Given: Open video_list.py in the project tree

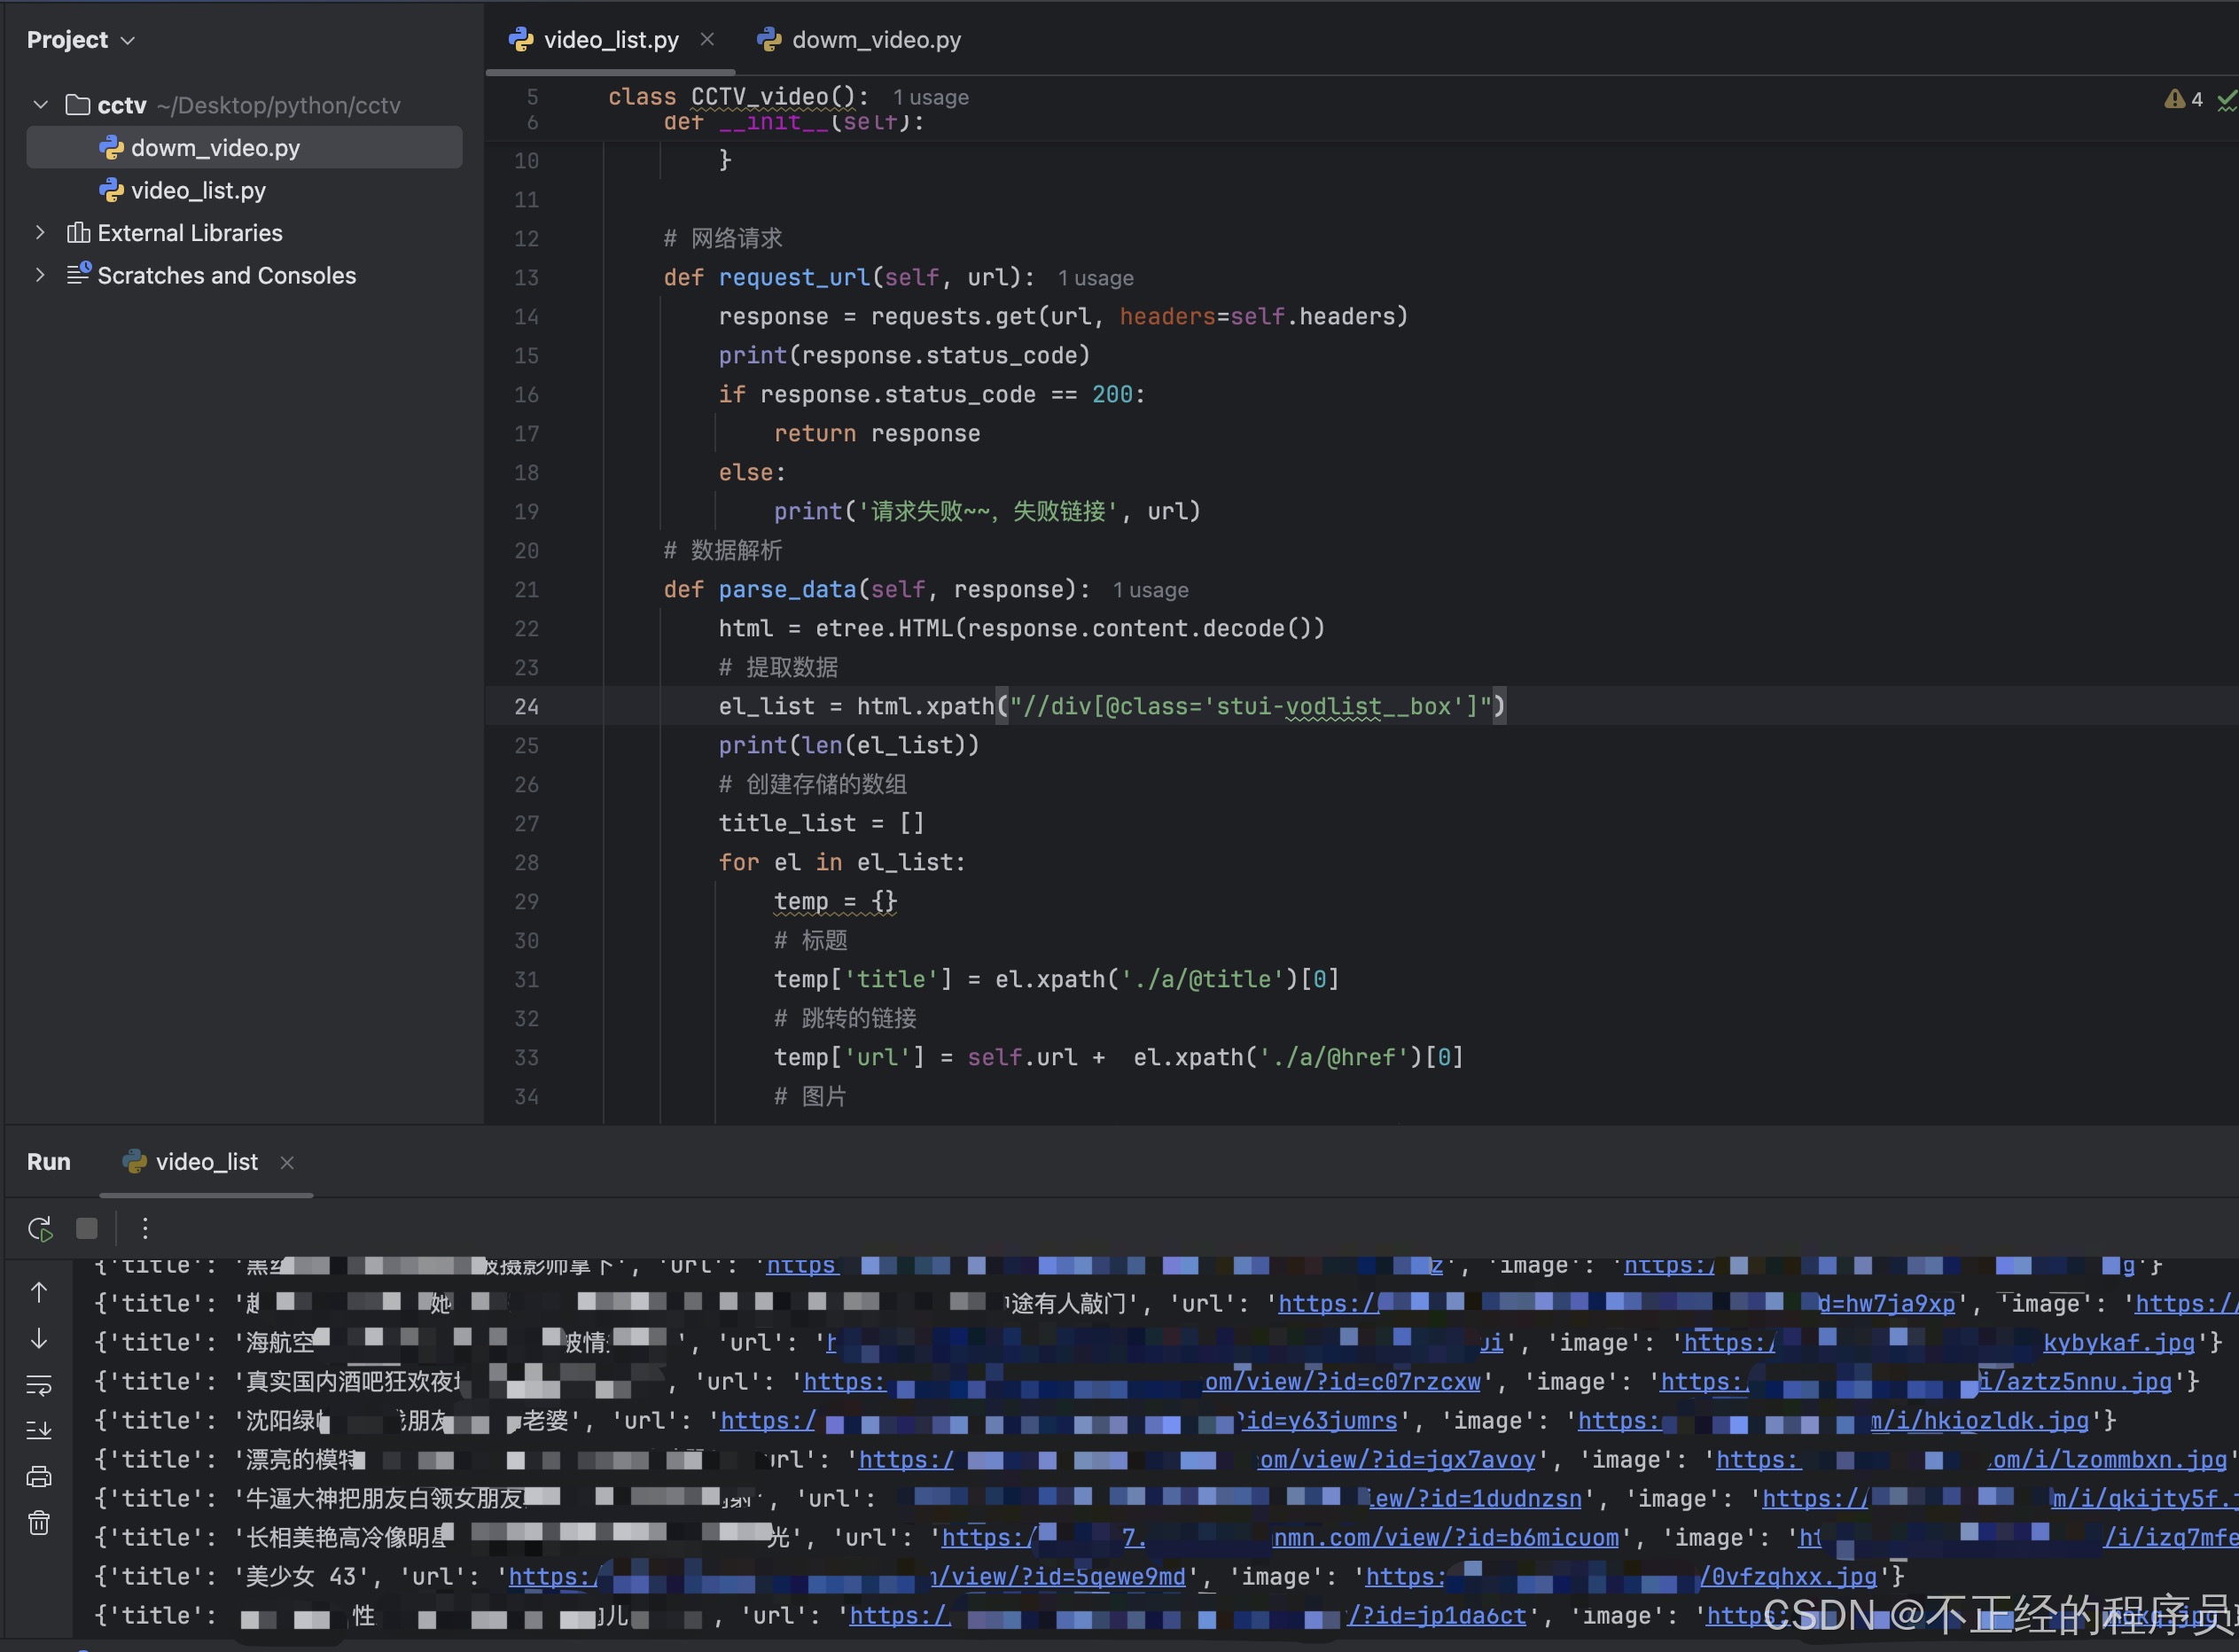Looking at the screenshot, I should pyautogui.click(x=198, y=190).
